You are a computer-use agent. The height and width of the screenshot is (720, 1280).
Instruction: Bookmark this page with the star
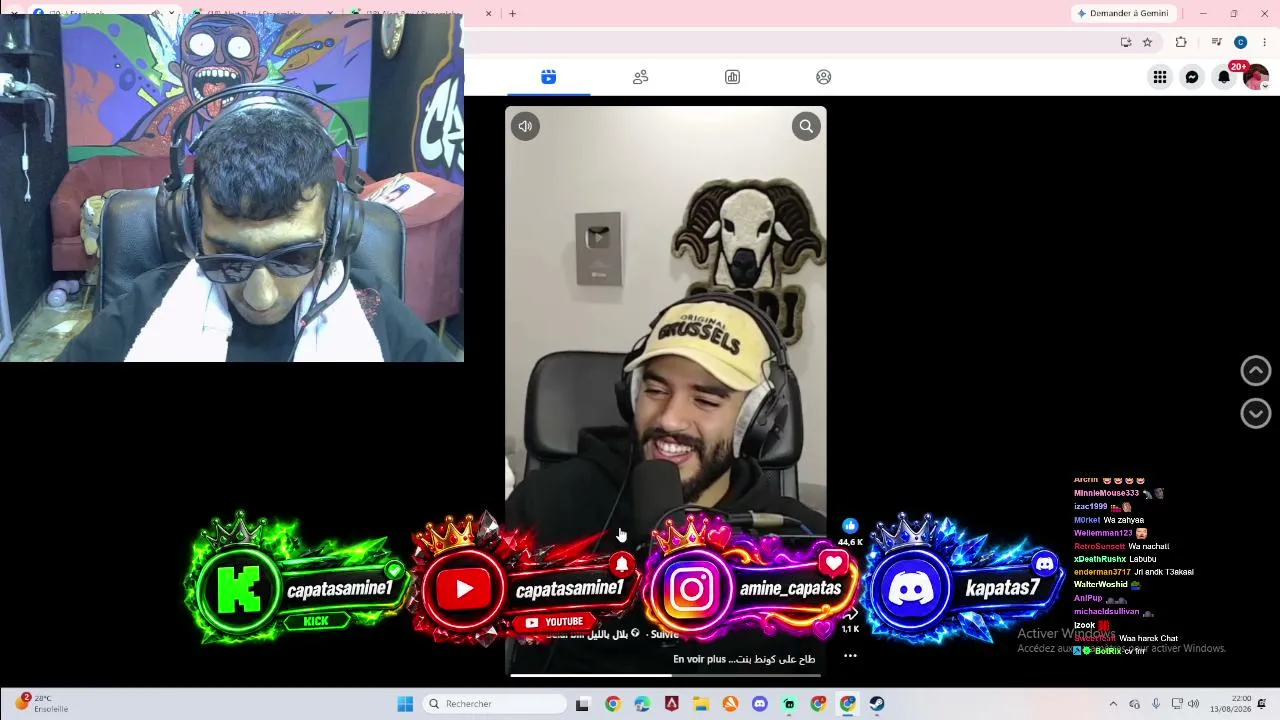pos(1147,42)
